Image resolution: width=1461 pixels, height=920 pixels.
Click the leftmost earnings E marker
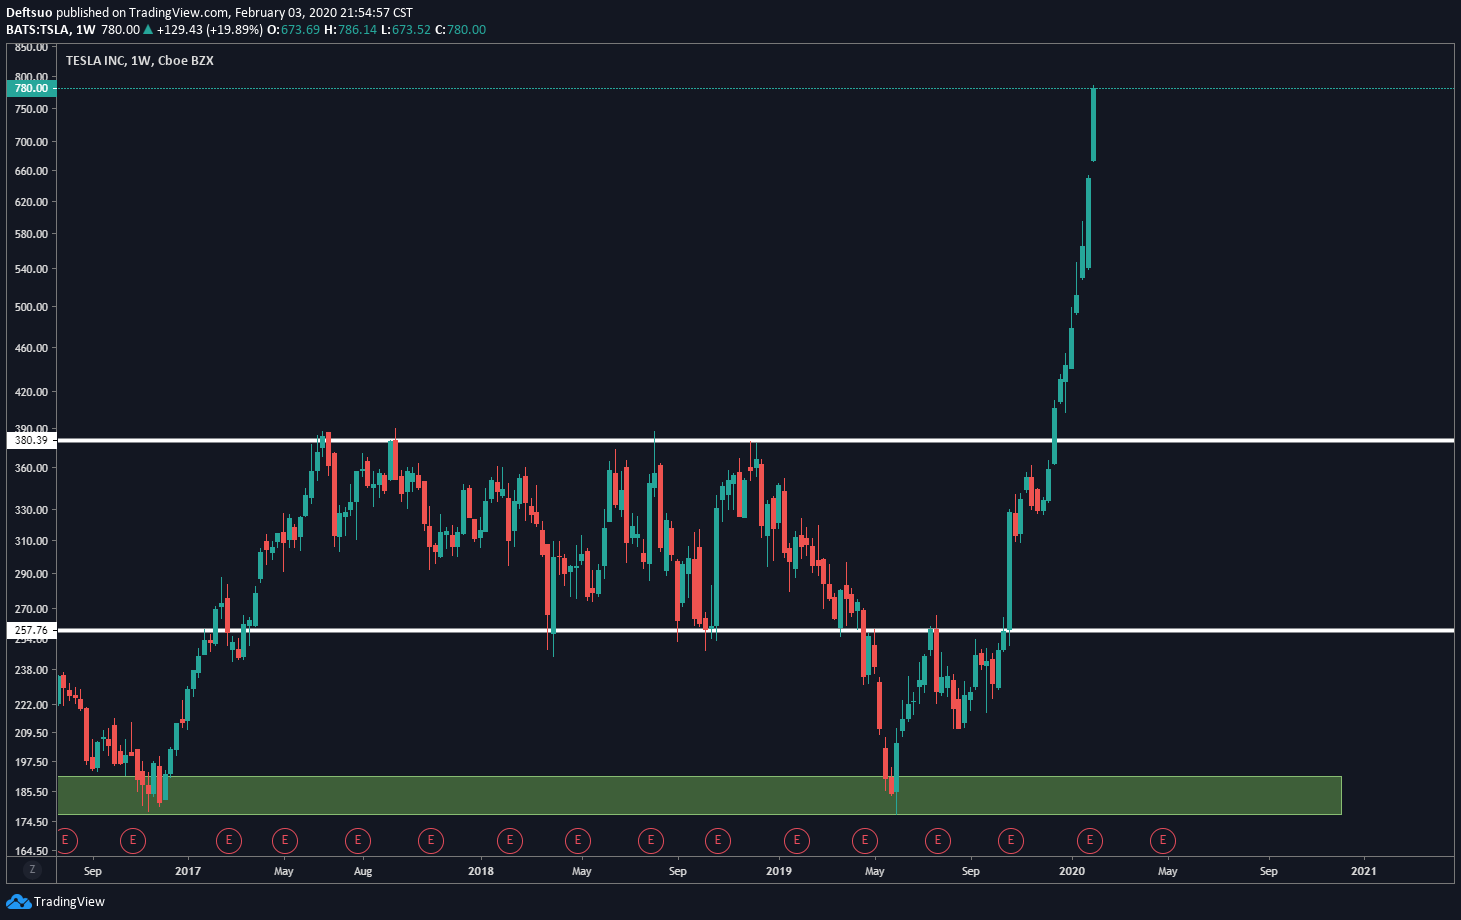click(65, 840)
